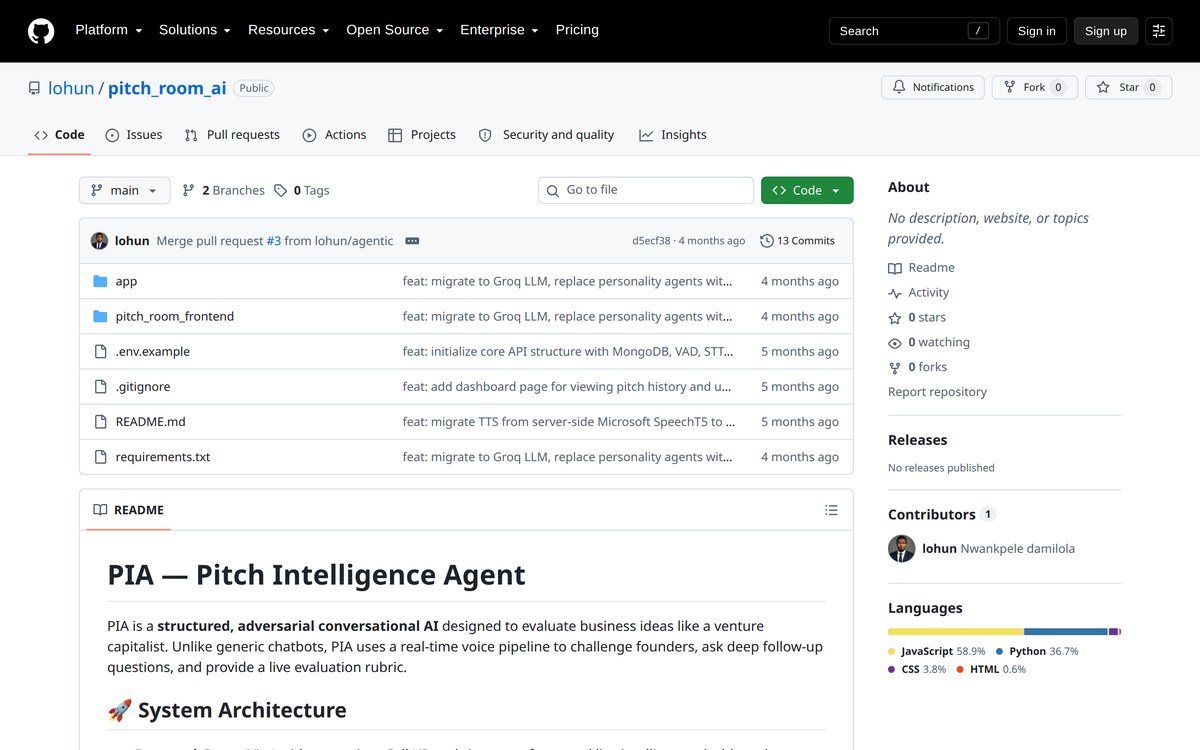Click the commit history clock icon
Screen dimensions: 1200x750
click(767, 241)
